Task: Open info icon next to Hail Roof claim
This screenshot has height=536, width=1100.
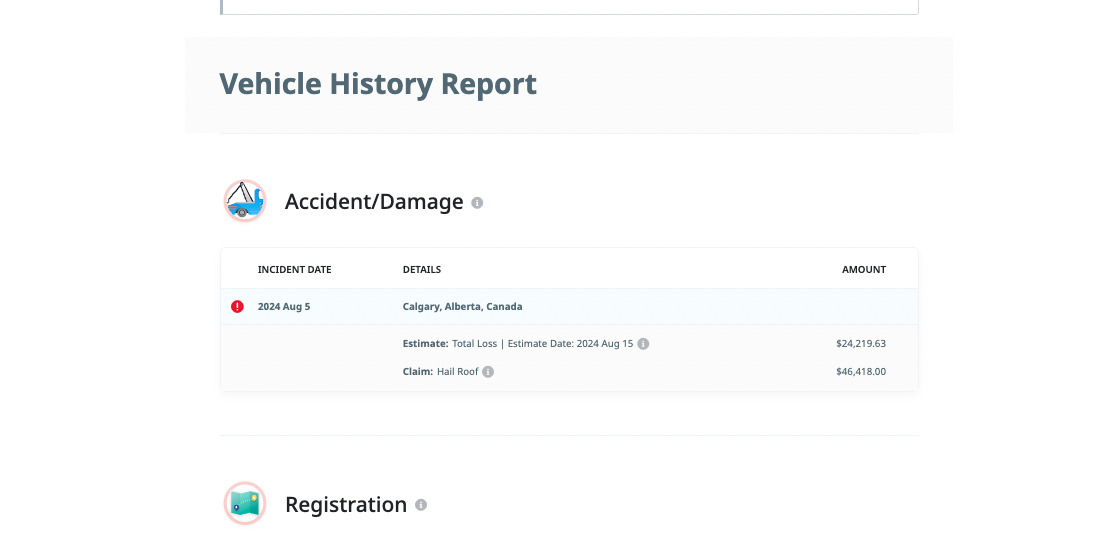Action: (488, 372)
